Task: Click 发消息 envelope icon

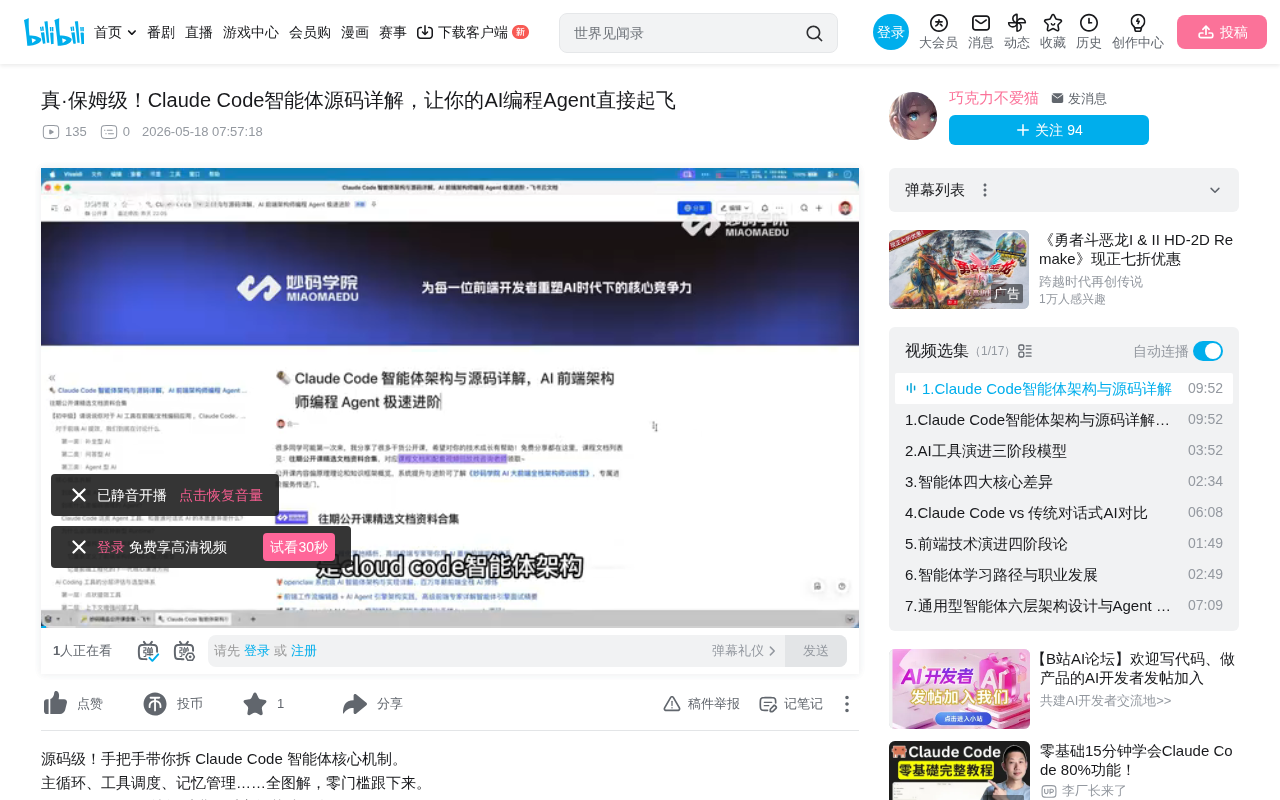Action: (1057, 99)
